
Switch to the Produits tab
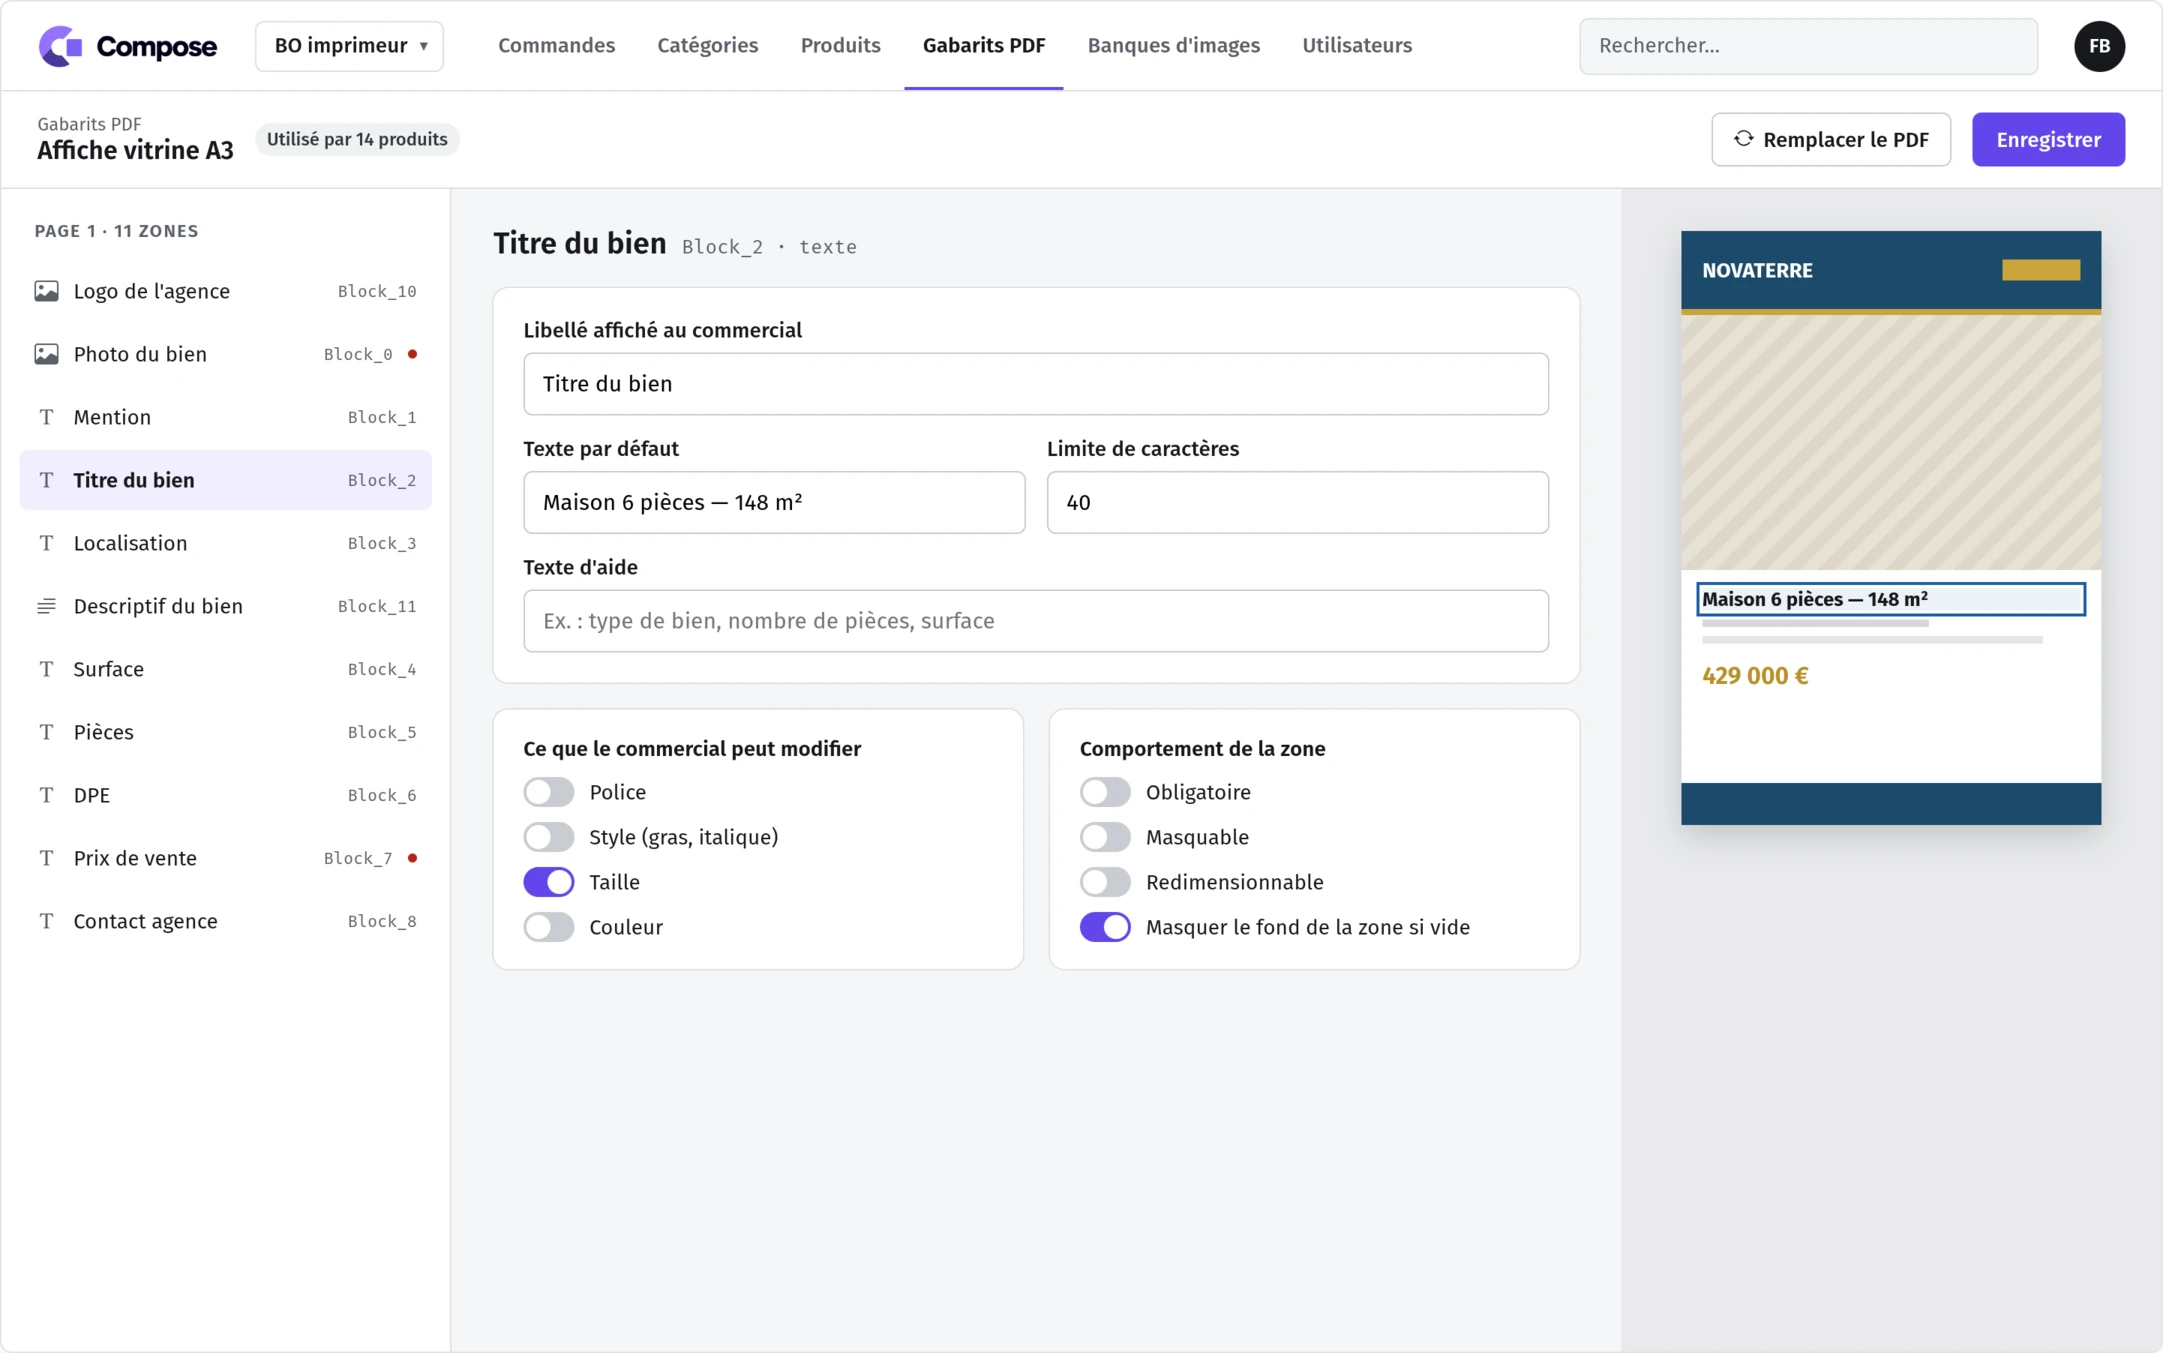840,46
